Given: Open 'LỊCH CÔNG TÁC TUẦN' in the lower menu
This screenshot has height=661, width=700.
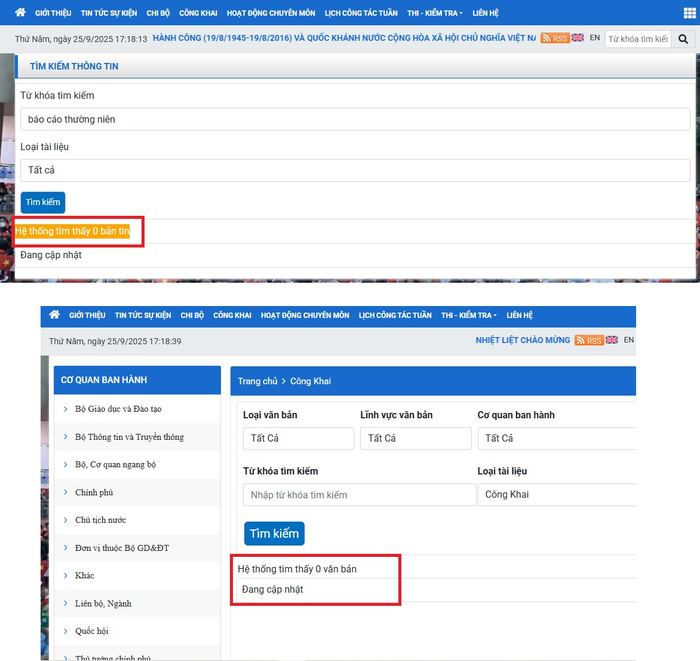Looking at the screenshot, I should coord(395,315).
